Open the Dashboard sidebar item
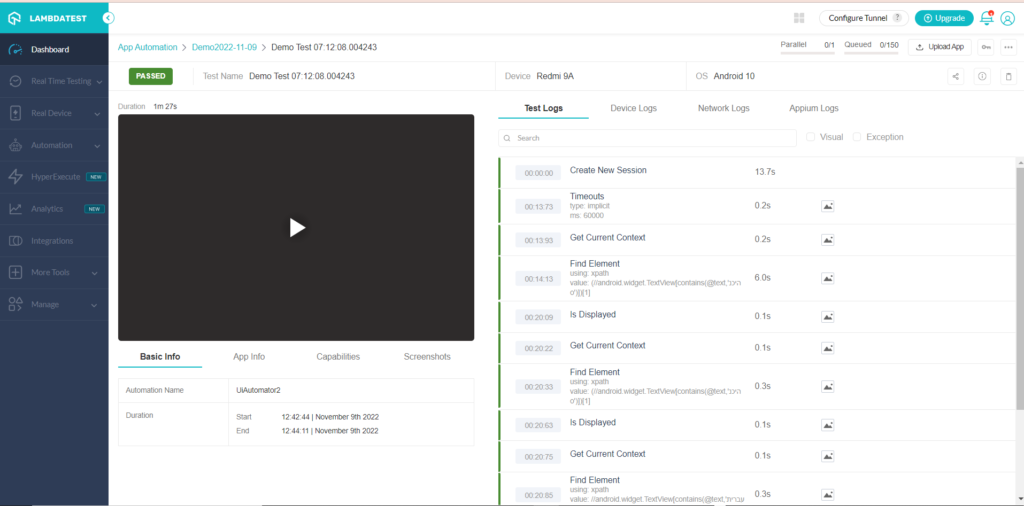Viewport: 1024px width, 506px height. (54, 50)
